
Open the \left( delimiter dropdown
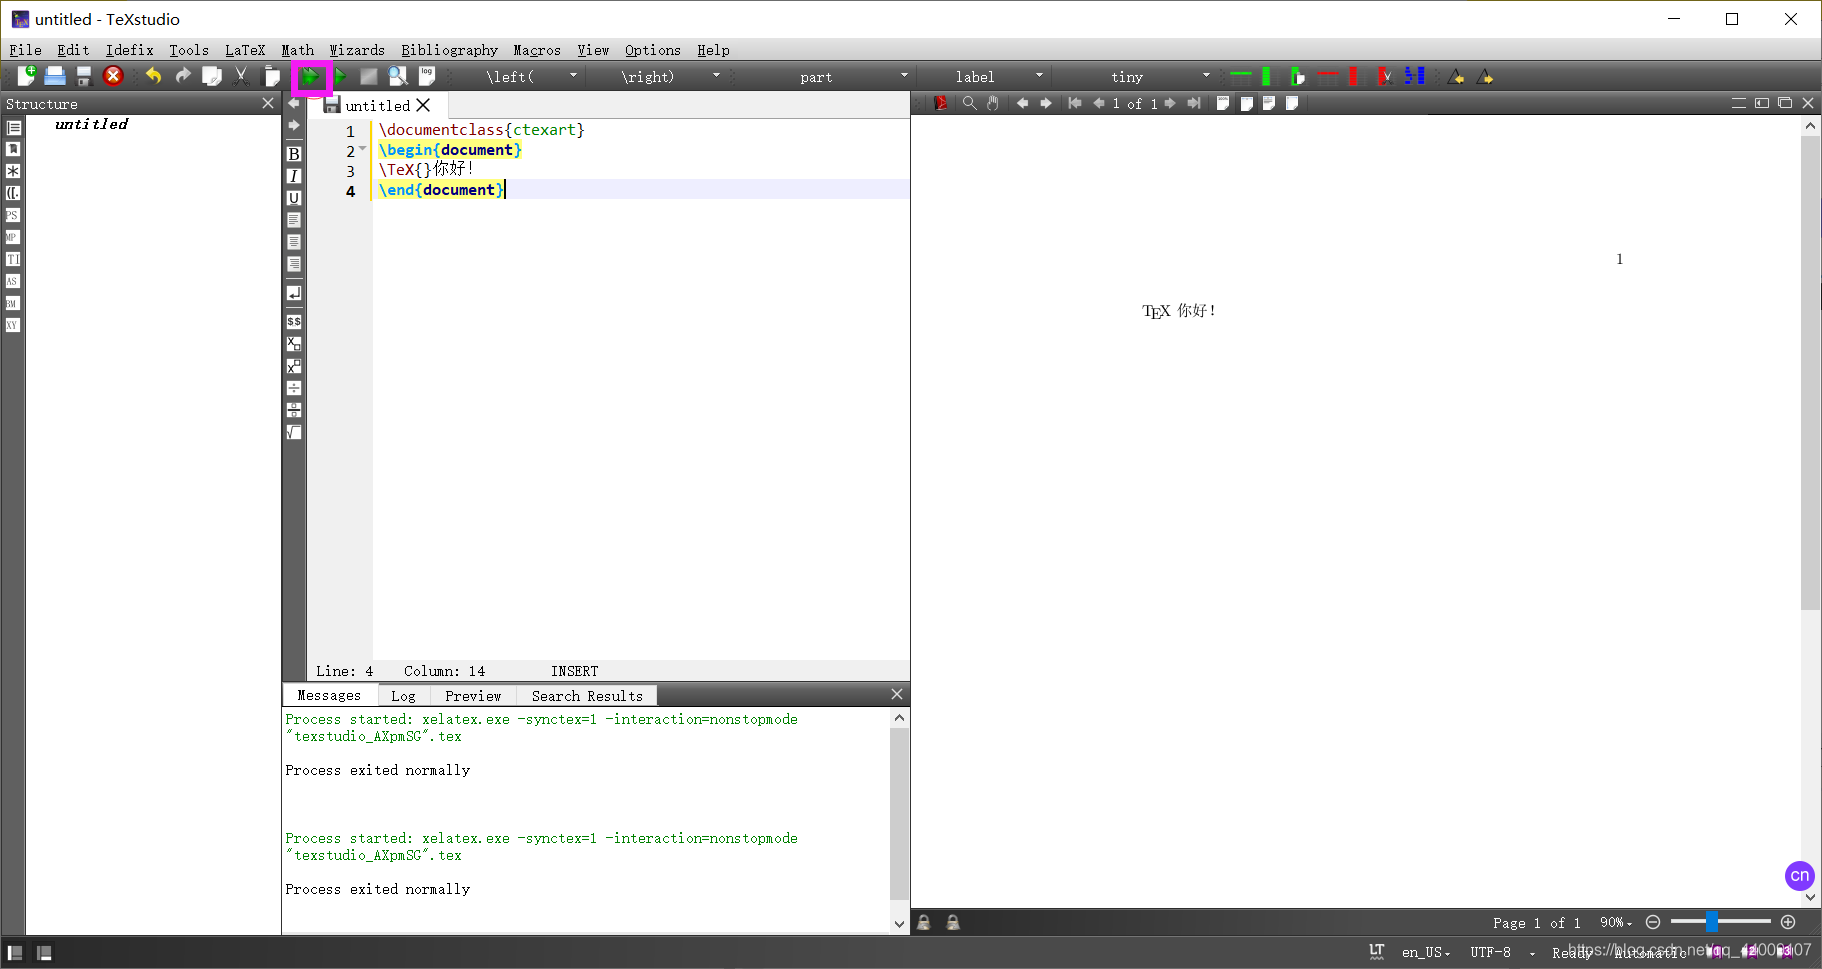pos(532,76)
